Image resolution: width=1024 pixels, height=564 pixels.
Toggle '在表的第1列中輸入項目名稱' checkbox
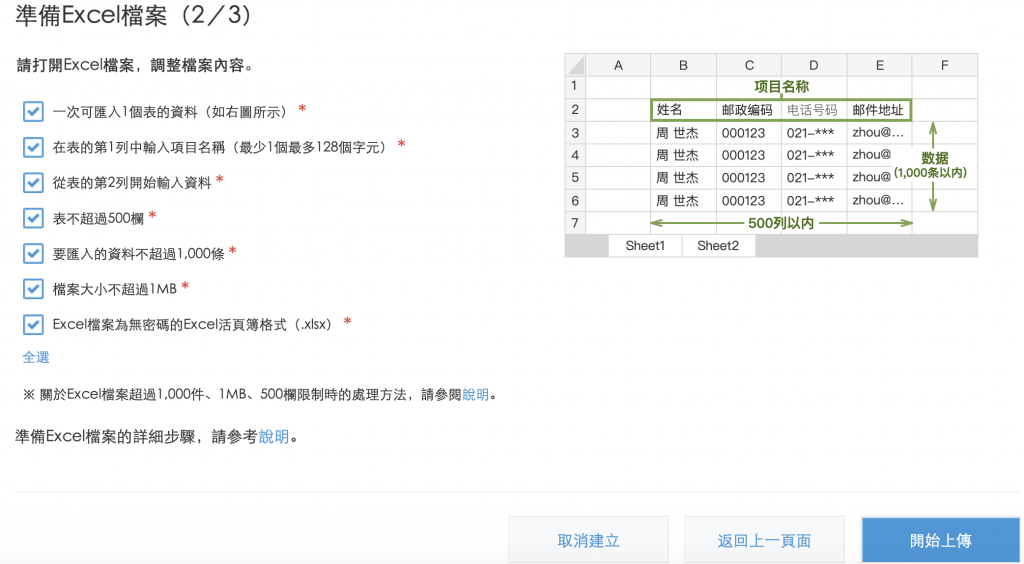[x=33, y=147]
